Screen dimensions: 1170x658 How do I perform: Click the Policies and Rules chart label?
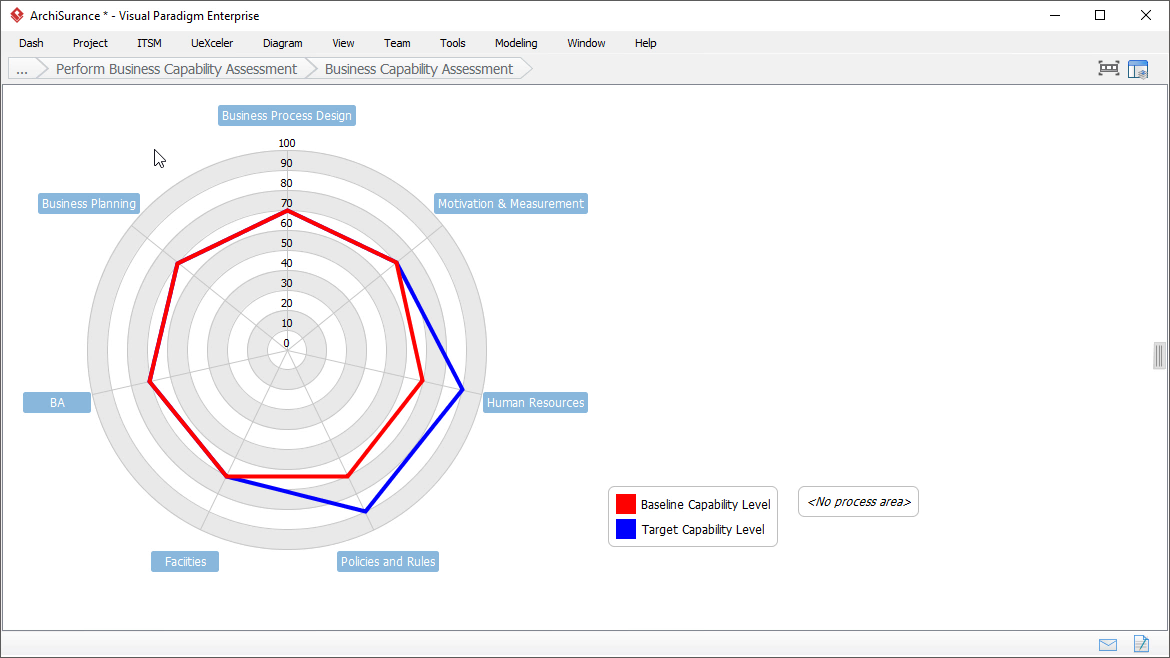388,561
